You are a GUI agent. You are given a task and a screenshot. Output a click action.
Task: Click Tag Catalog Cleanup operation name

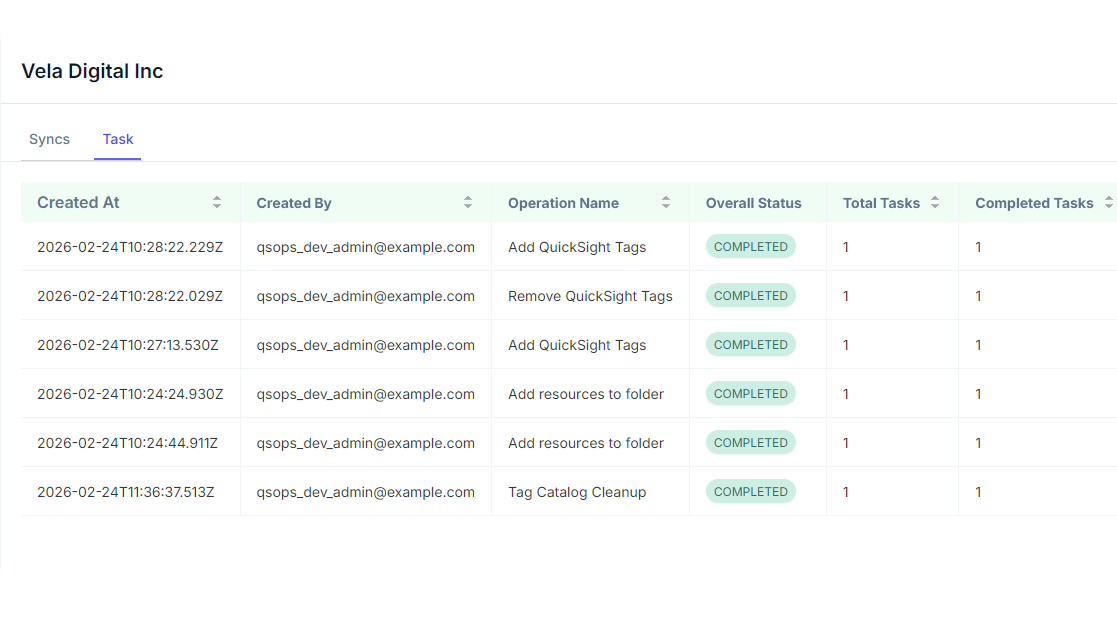click(577, 492)
